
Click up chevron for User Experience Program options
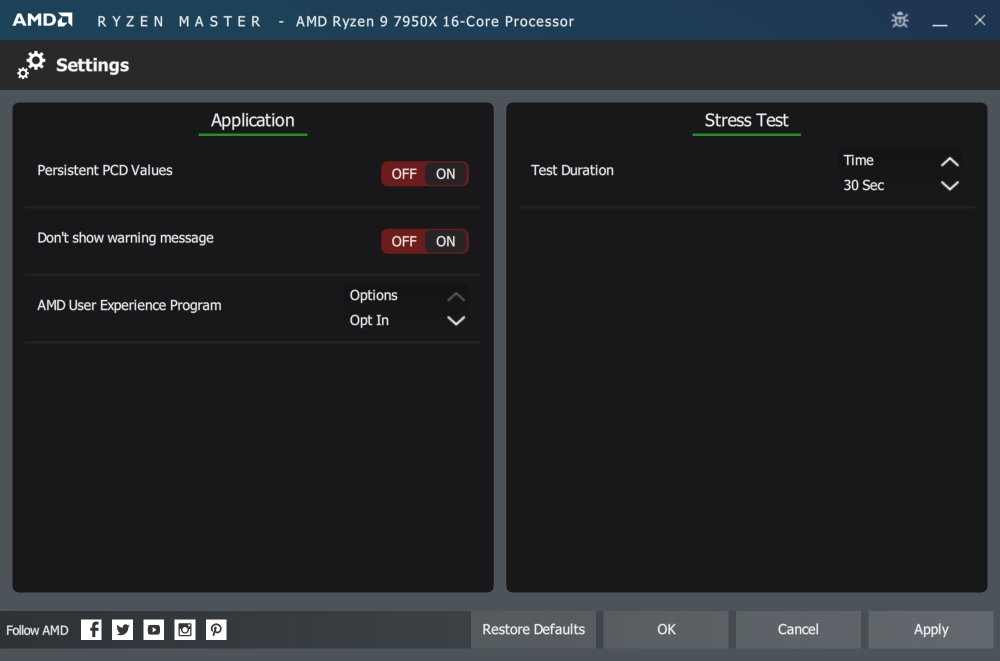(456, 297)
